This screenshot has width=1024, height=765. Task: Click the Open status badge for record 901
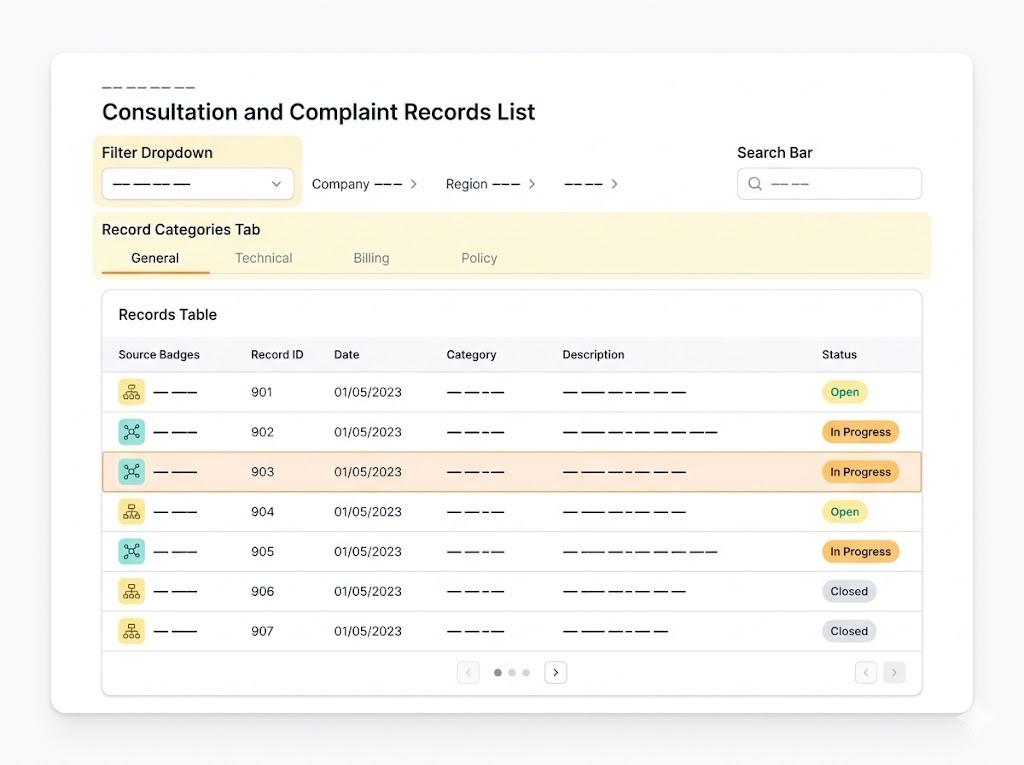coord(844,392)
